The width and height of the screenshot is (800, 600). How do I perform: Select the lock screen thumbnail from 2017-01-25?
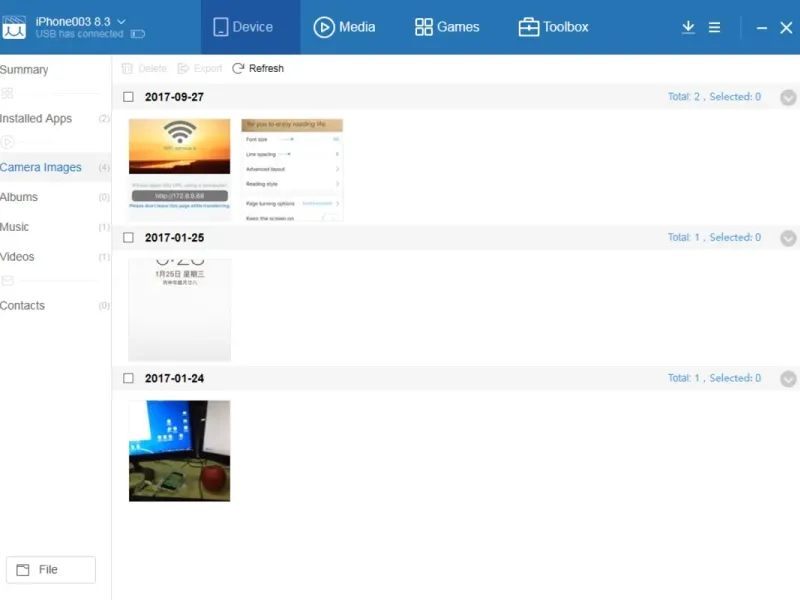180,310
